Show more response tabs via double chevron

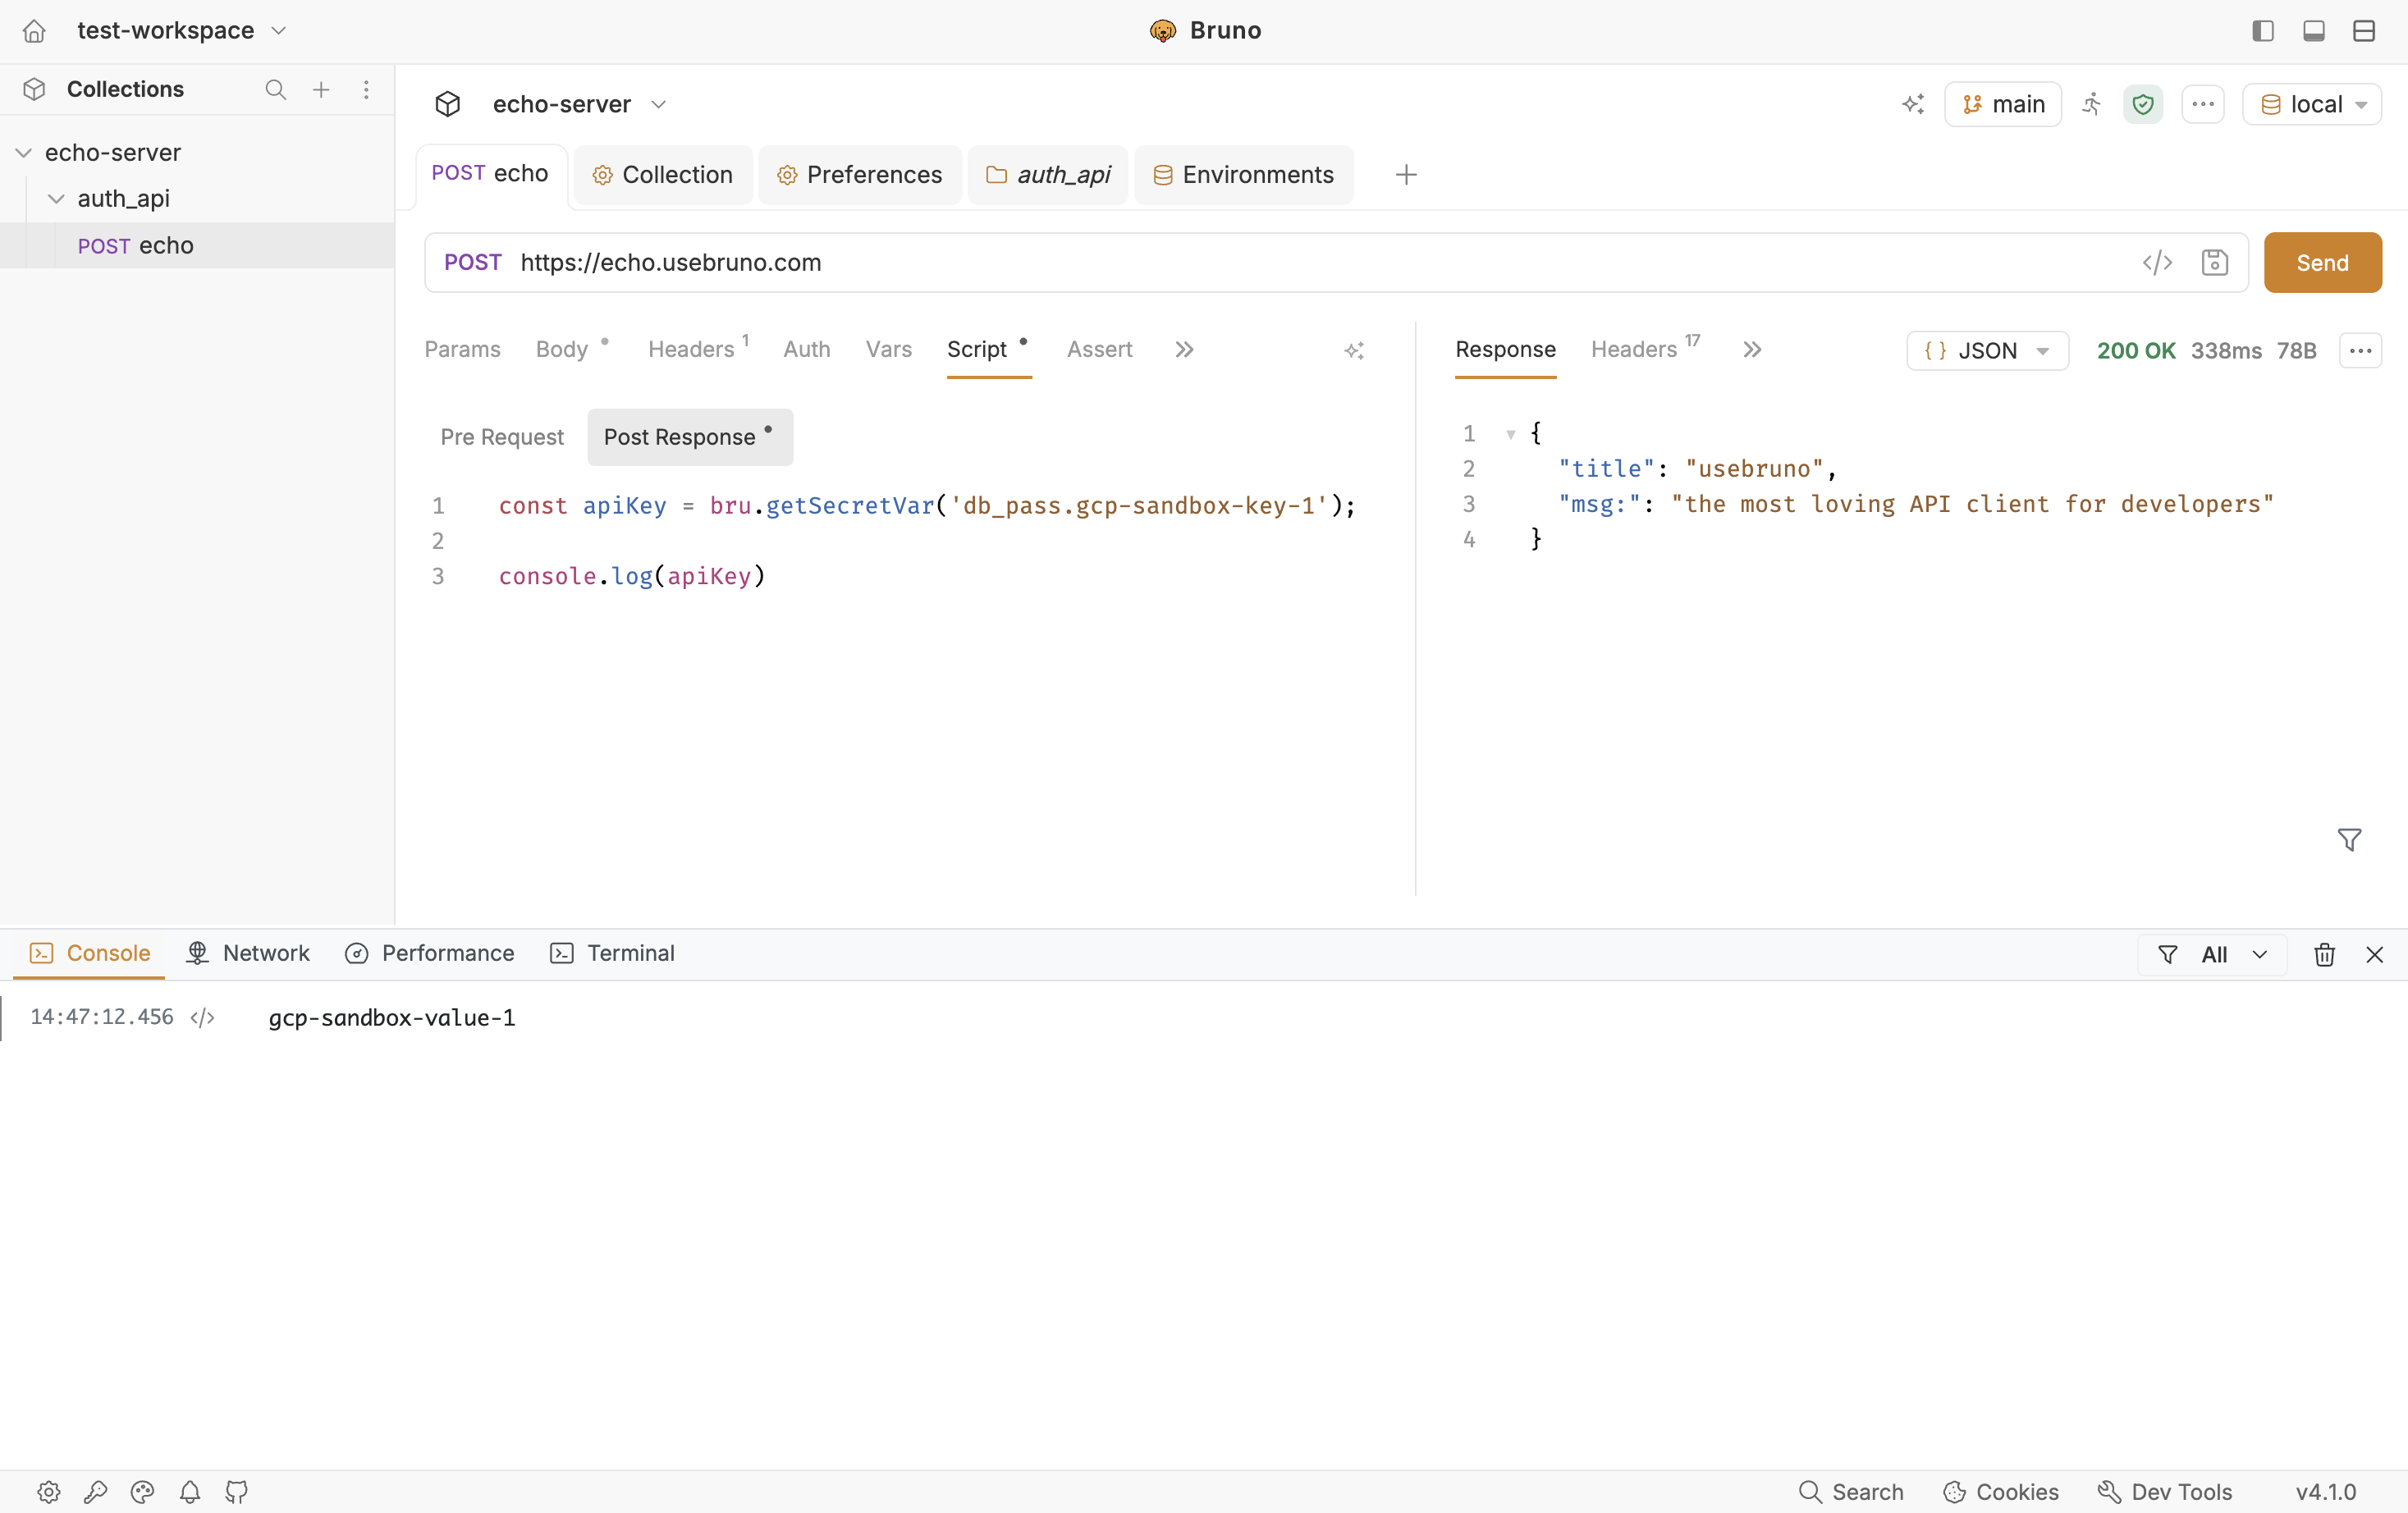point(1752,350)
